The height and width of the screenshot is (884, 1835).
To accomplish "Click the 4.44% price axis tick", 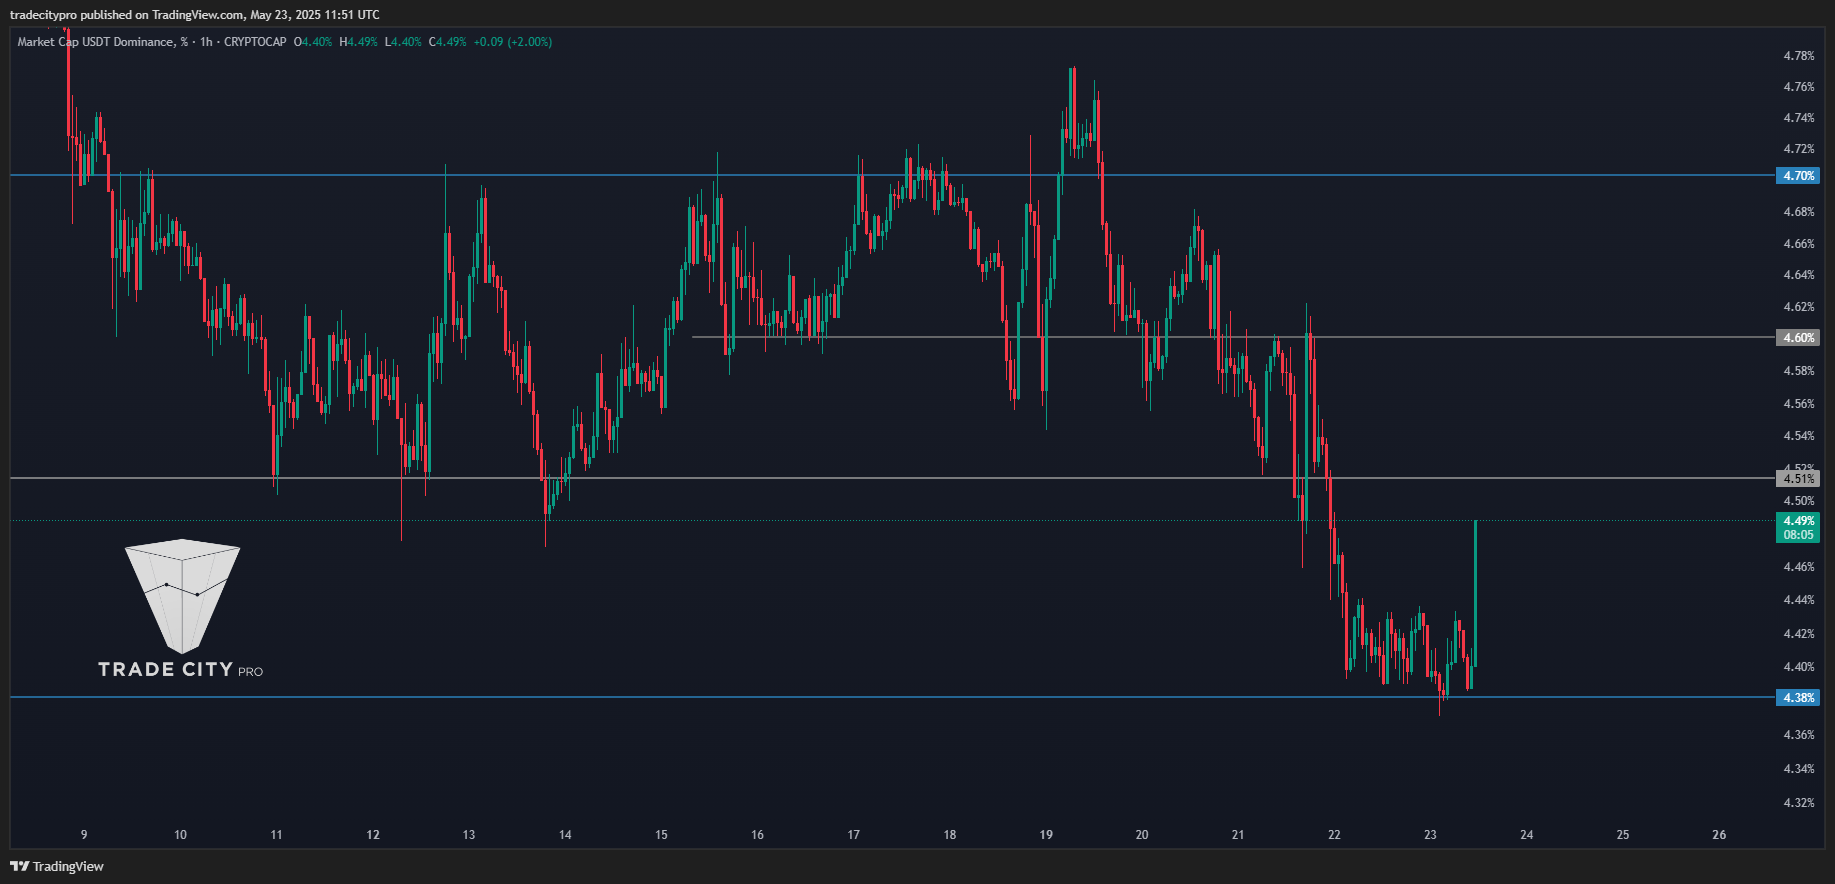I will (1799, 600).
